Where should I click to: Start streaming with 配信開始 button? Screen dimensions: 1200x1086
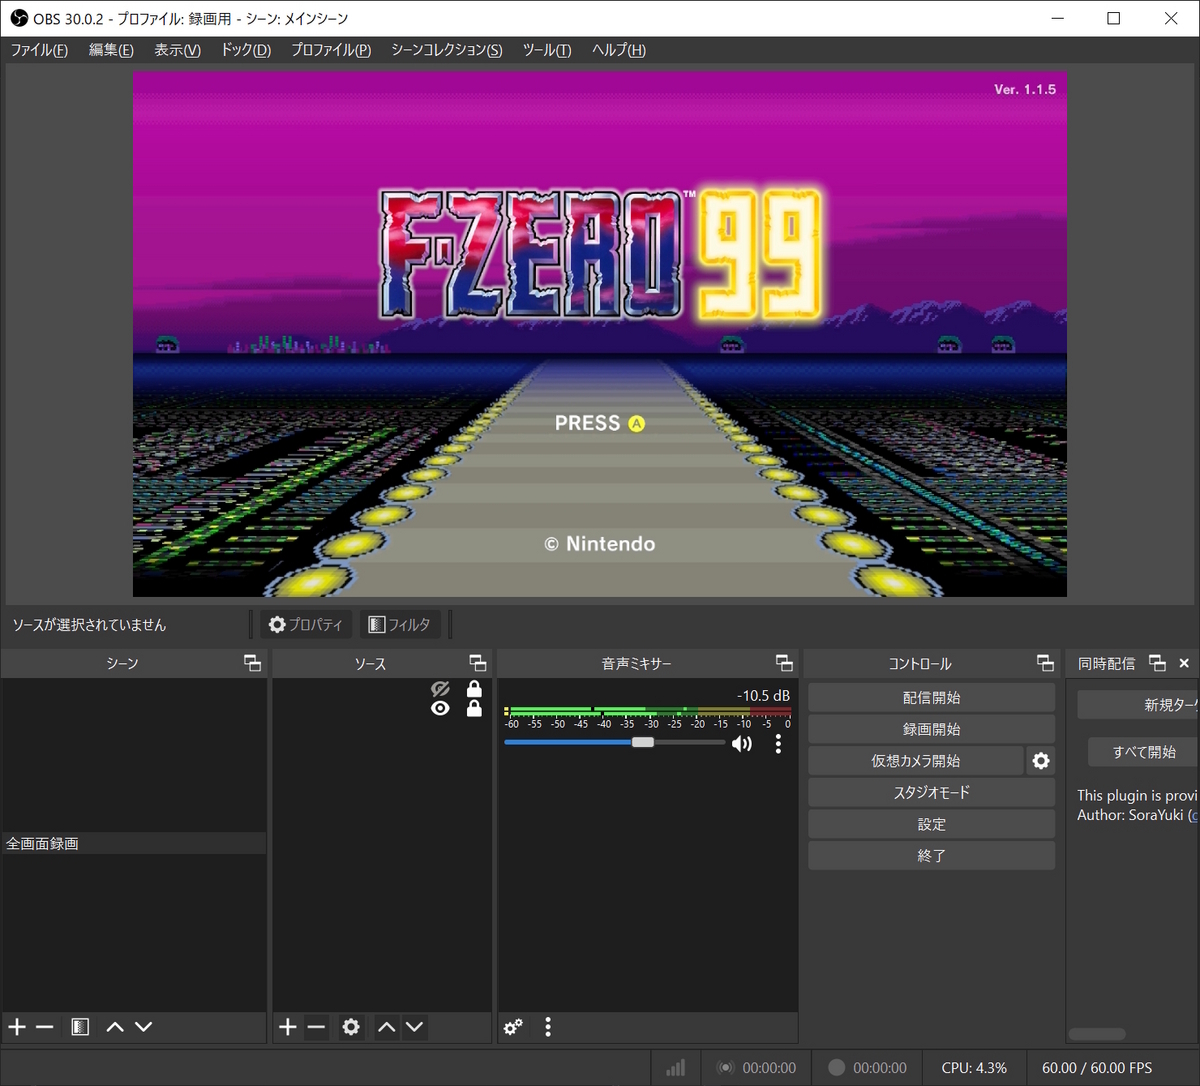click(931, 698)
